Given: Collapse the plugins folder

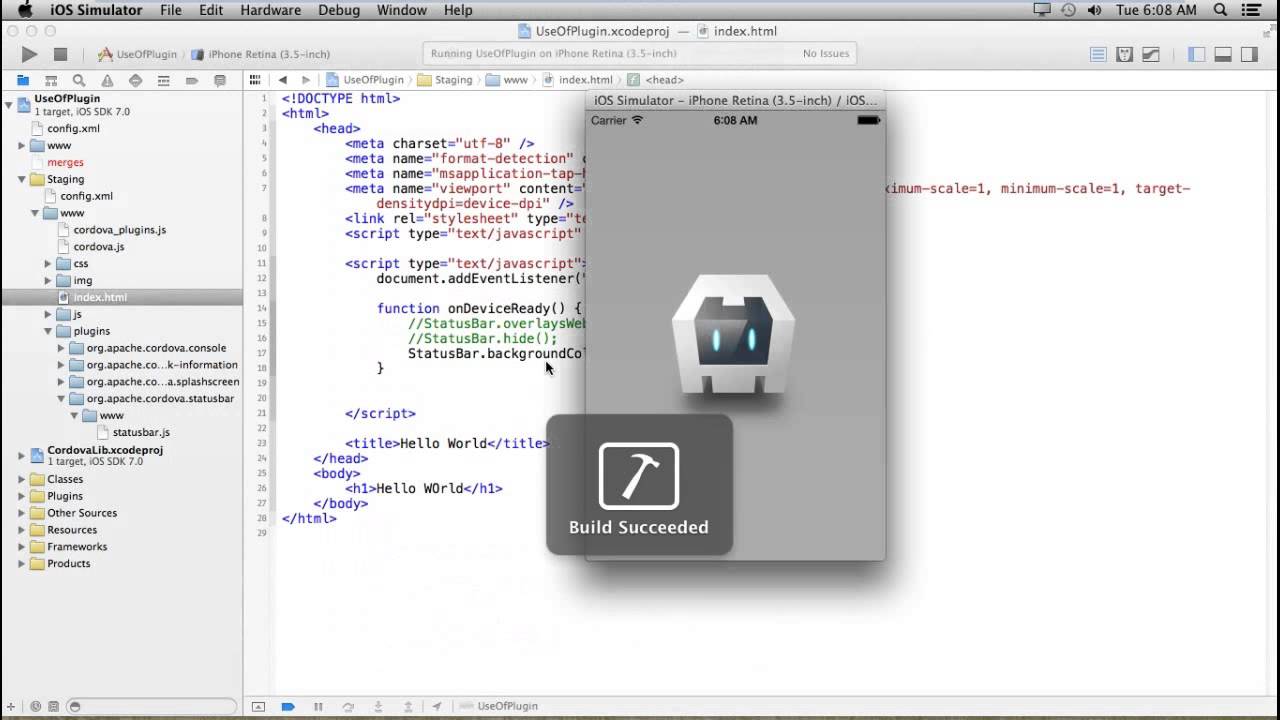Looking at the screenshot, I should 48,331.
